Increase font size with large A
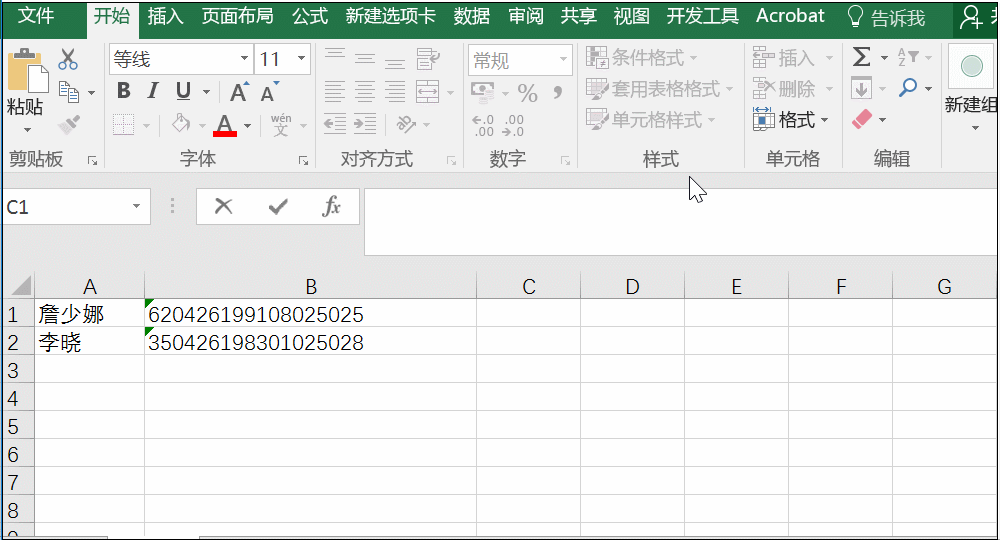 click(239, 92)
